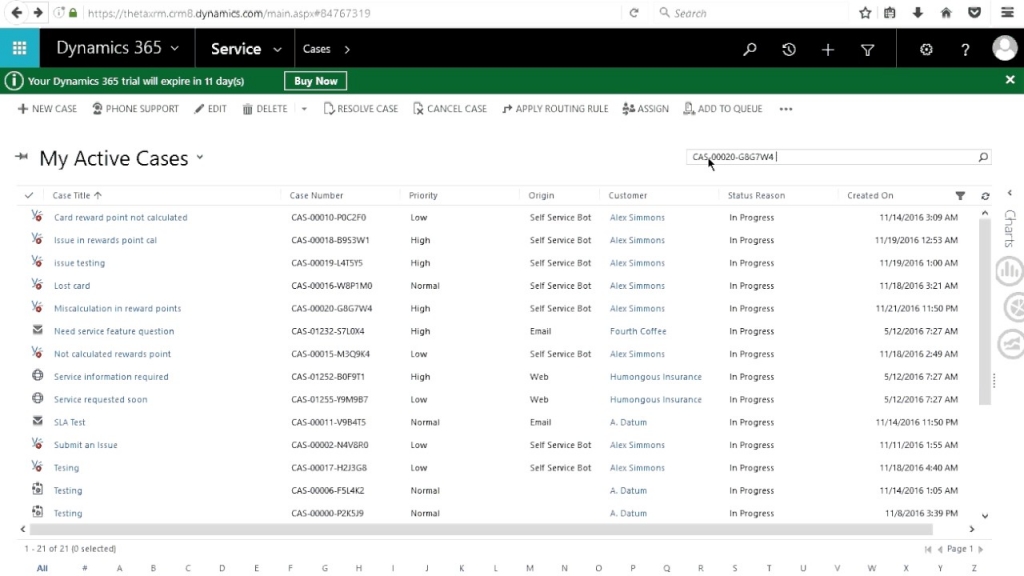Open recently viewed items history icon
This screenshot has width=1024, height=576.
789,49
